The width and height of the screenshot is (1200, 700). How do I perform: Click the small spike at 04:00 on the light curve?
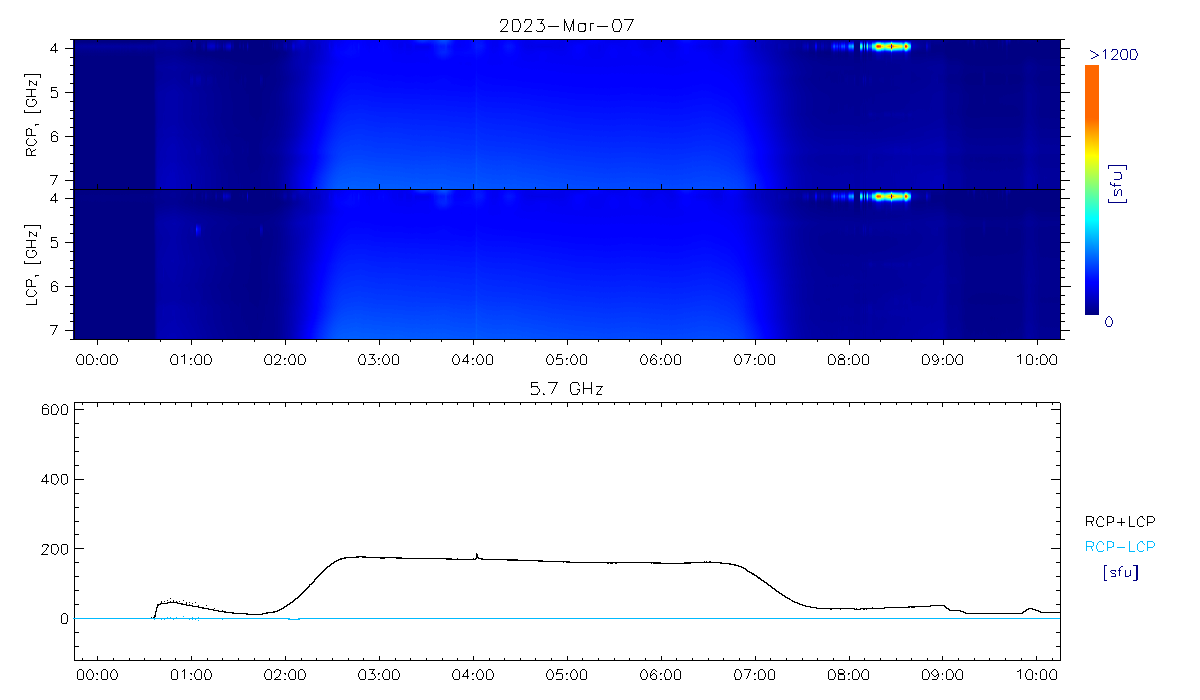click(x=477, y=554)
